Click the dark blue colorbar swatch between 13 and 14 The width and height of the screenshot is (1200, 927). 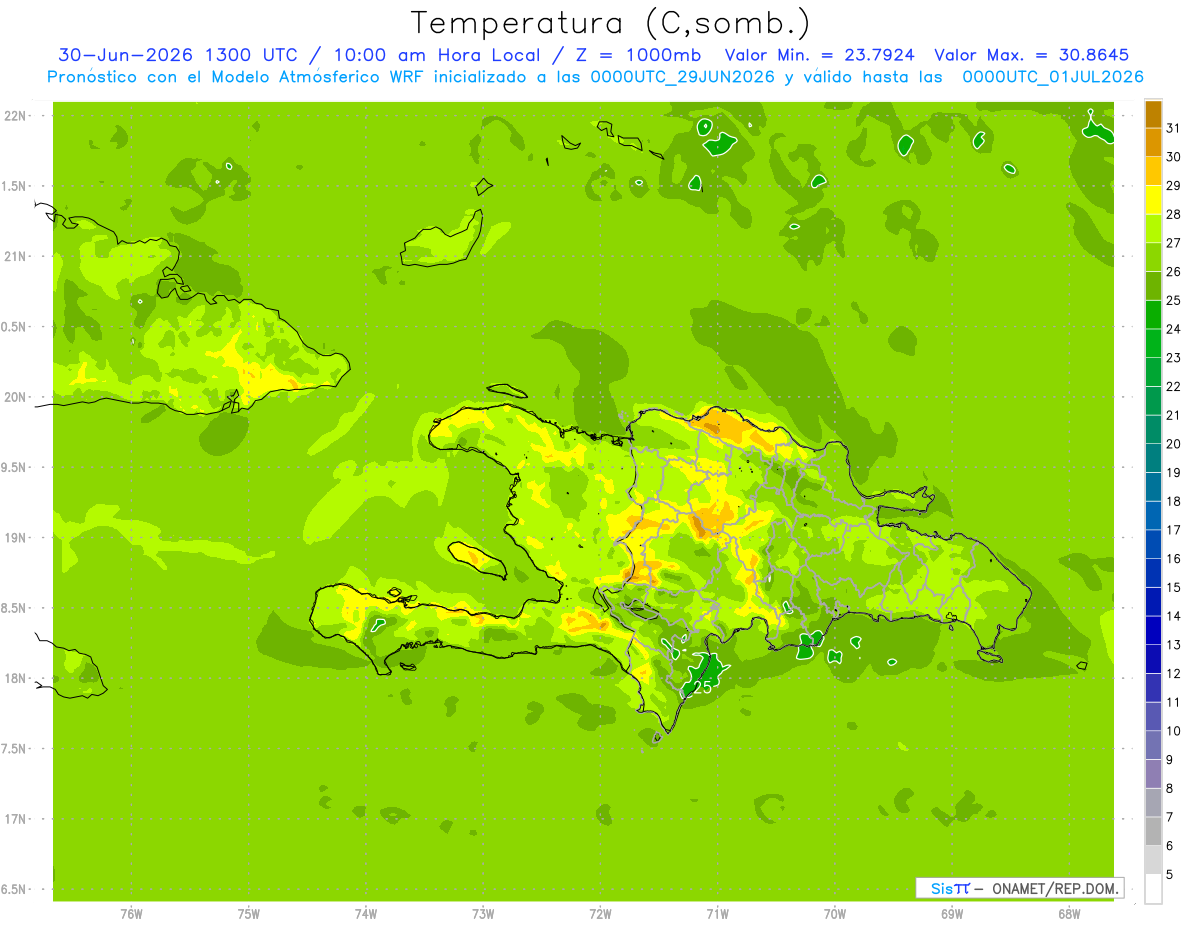[1153, 629]
